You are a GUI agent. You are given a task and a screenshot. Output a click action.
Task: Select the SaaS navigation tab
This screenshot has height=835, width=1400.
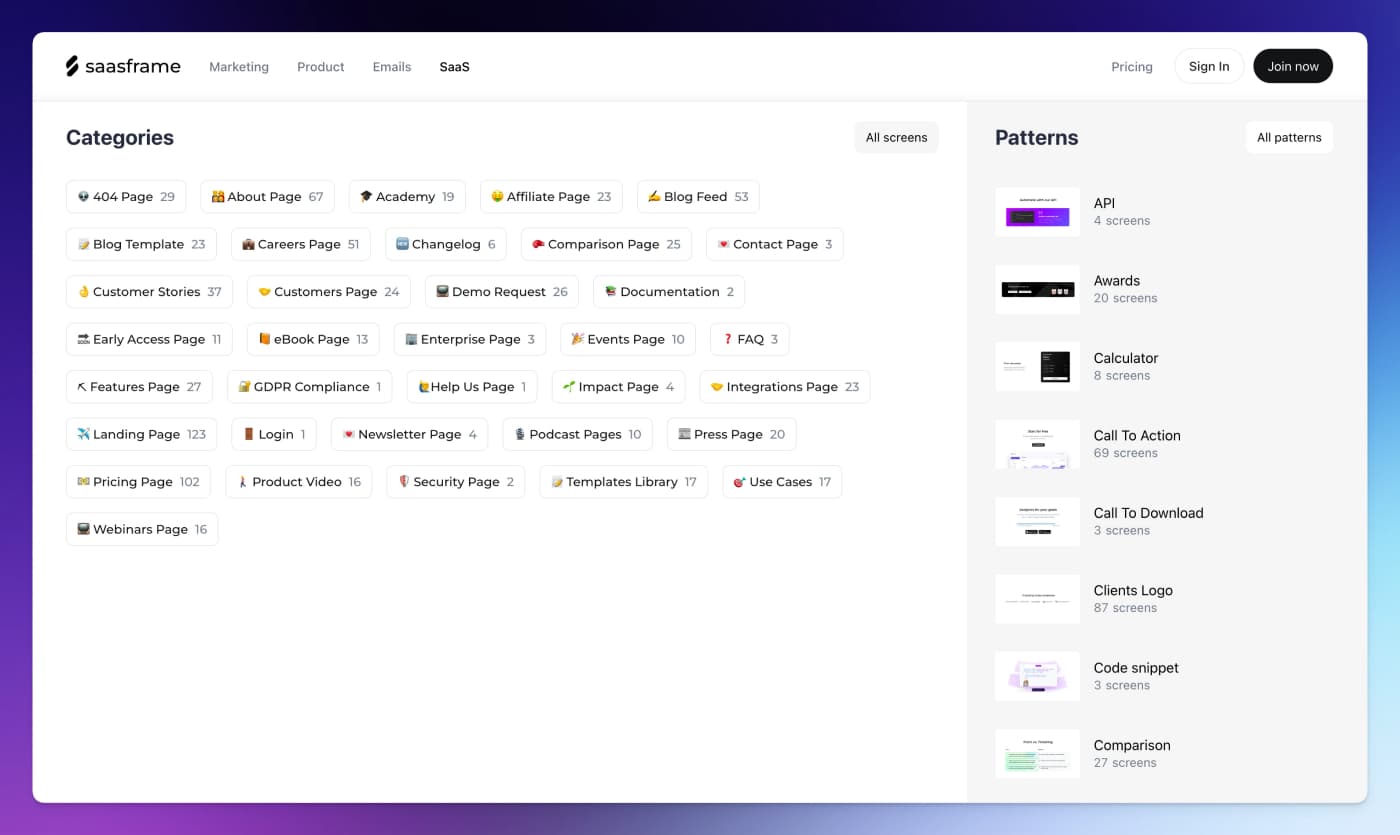pyautogui.click(x=454, y=67)
